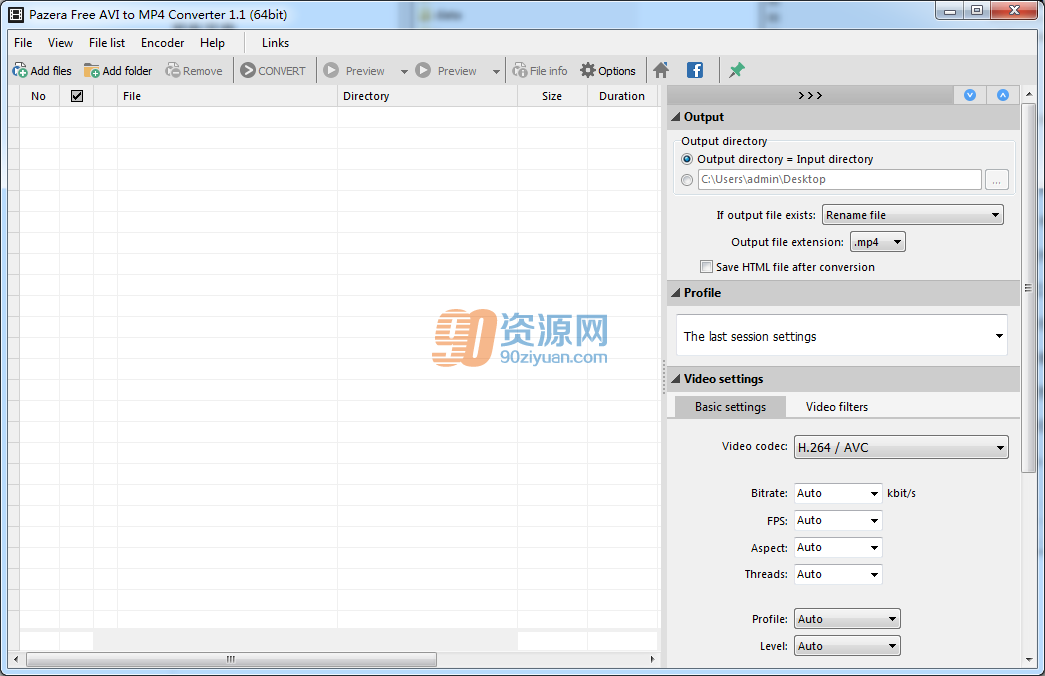
Task: Open Options via the gear icon
Action: [588, 70]
